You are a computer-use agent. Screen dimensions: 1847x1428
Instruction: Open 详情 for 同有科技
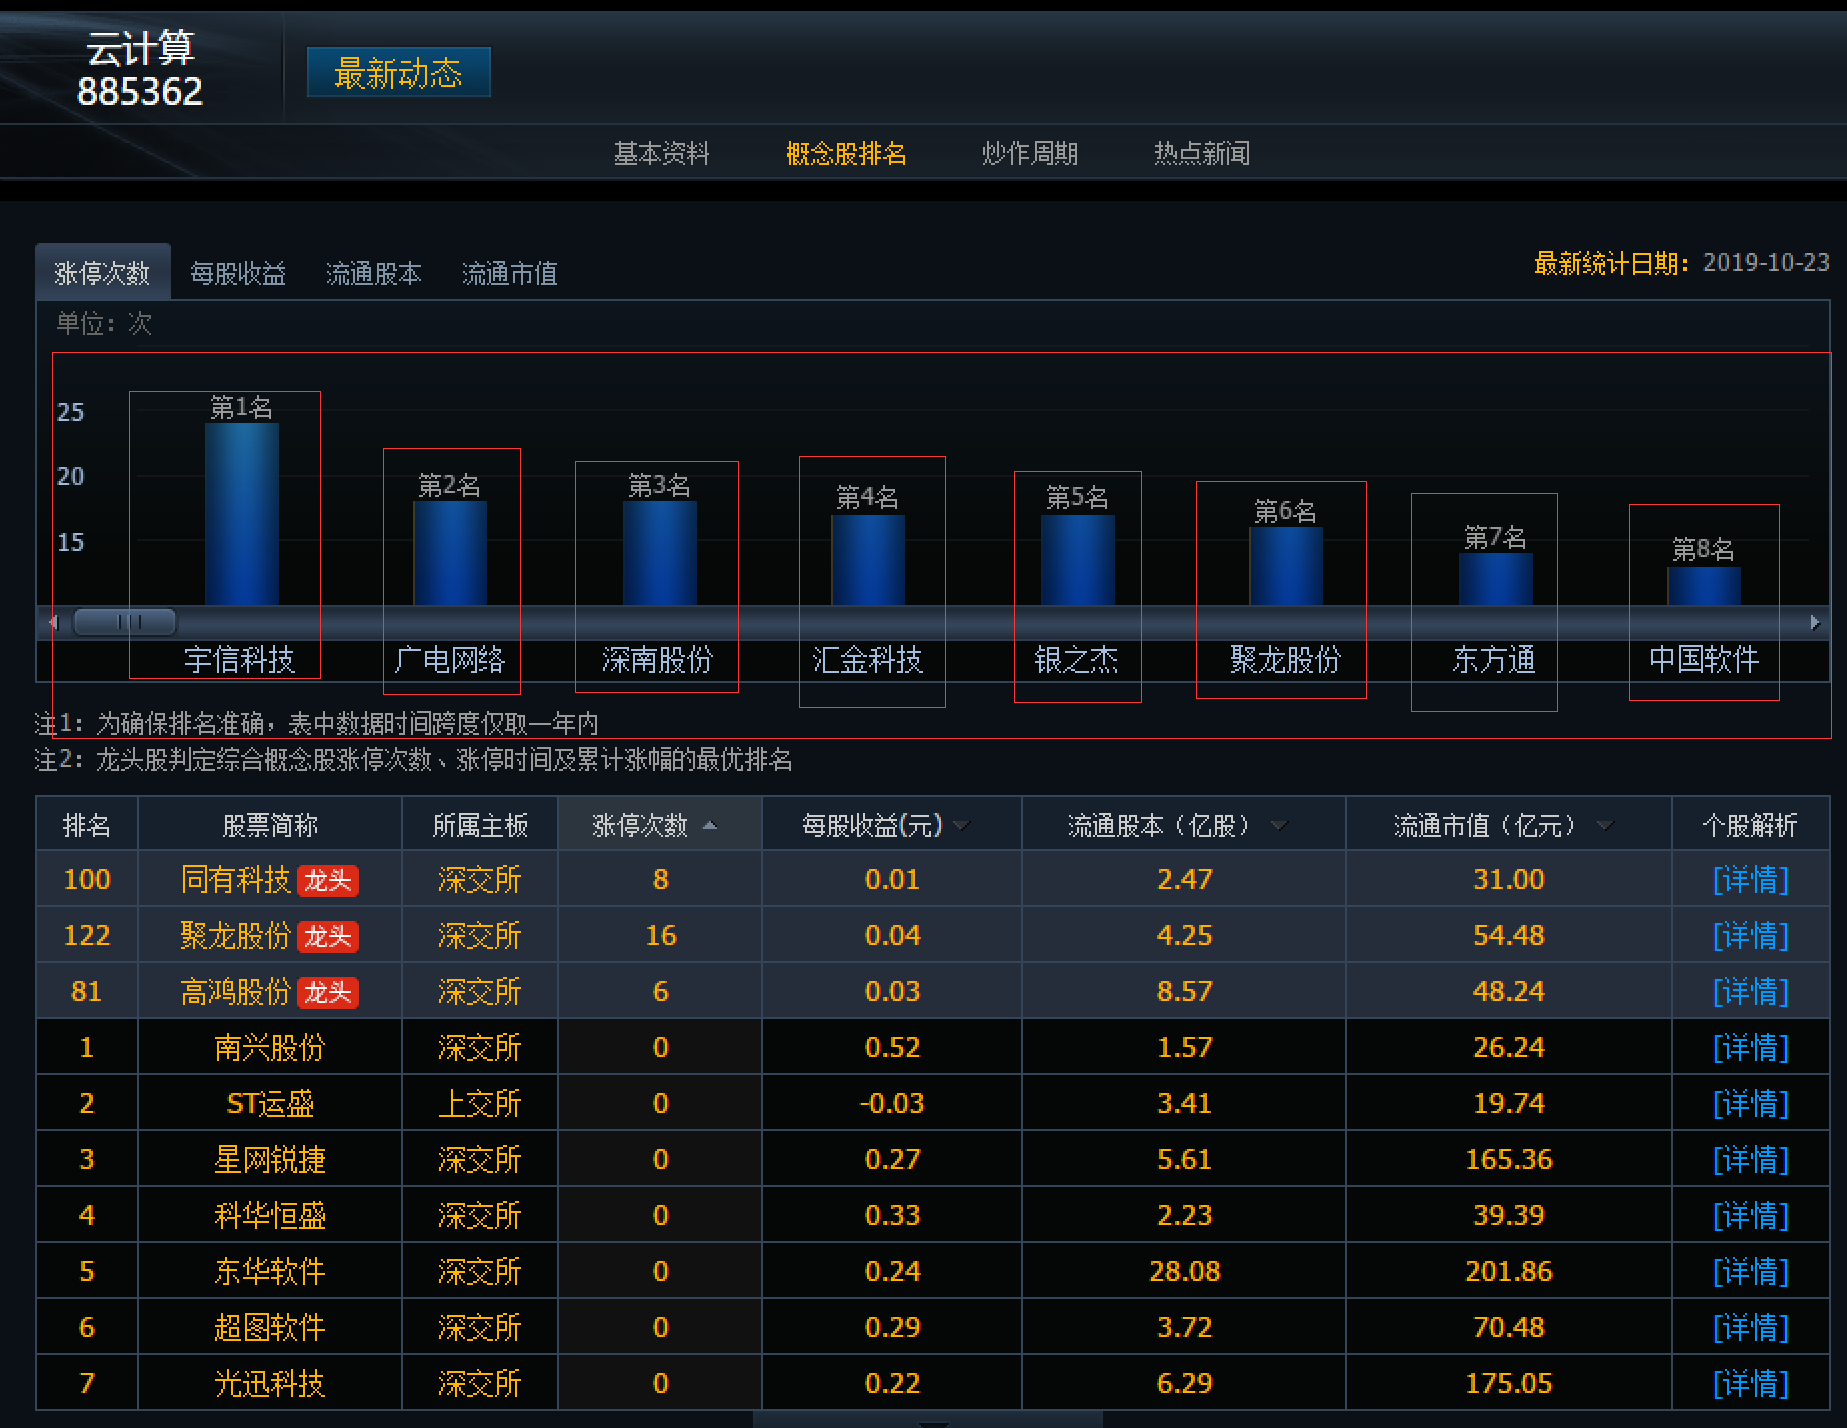tap(1751, 880)
